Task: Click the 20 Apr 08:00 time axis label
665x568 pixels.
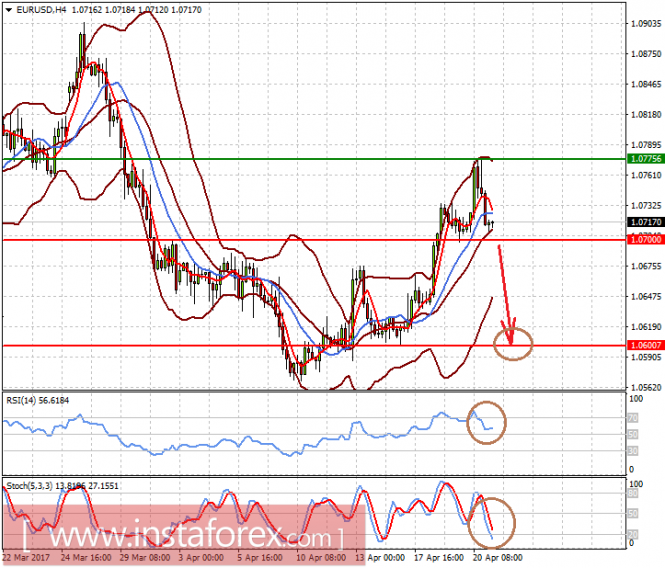Action: (497, 557)
